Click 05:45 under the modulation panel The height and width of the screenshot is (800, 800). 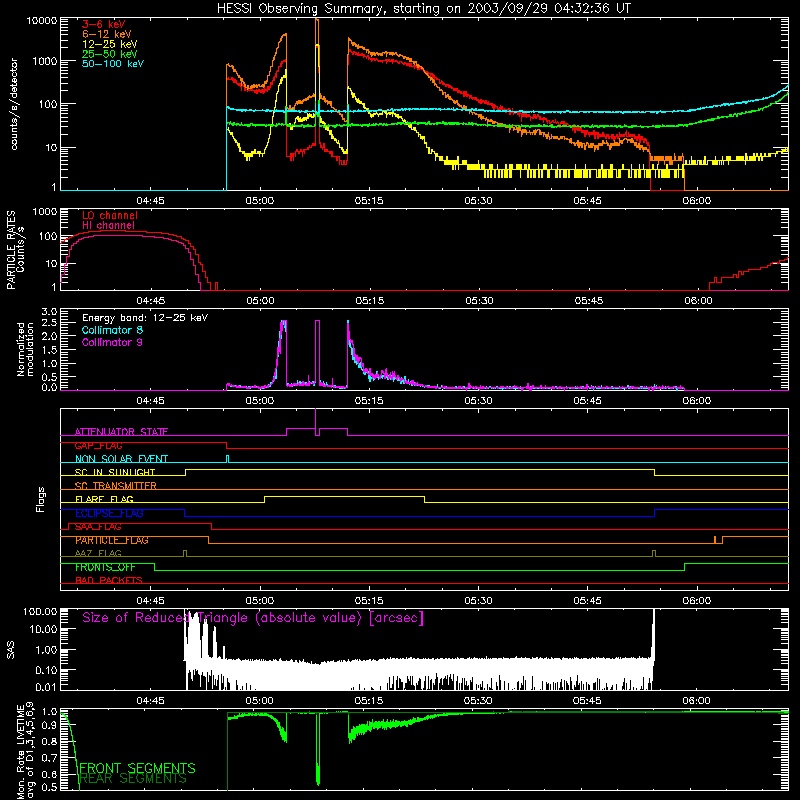587,401
